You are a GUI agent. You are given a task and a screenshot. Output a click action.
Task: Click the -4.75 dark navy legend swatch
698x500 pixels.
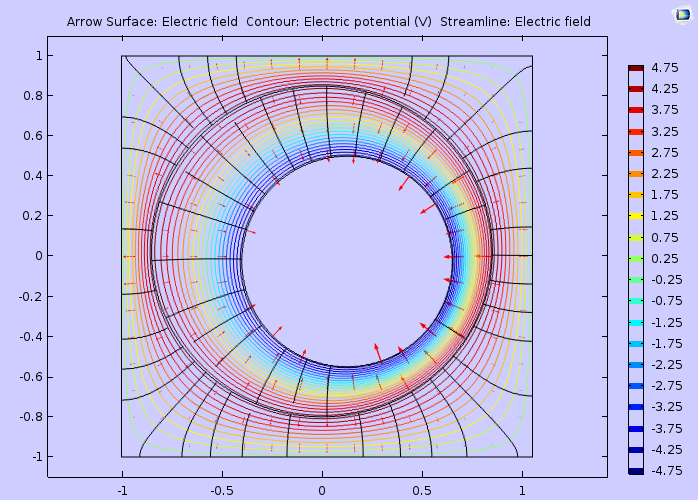point(636,471)
